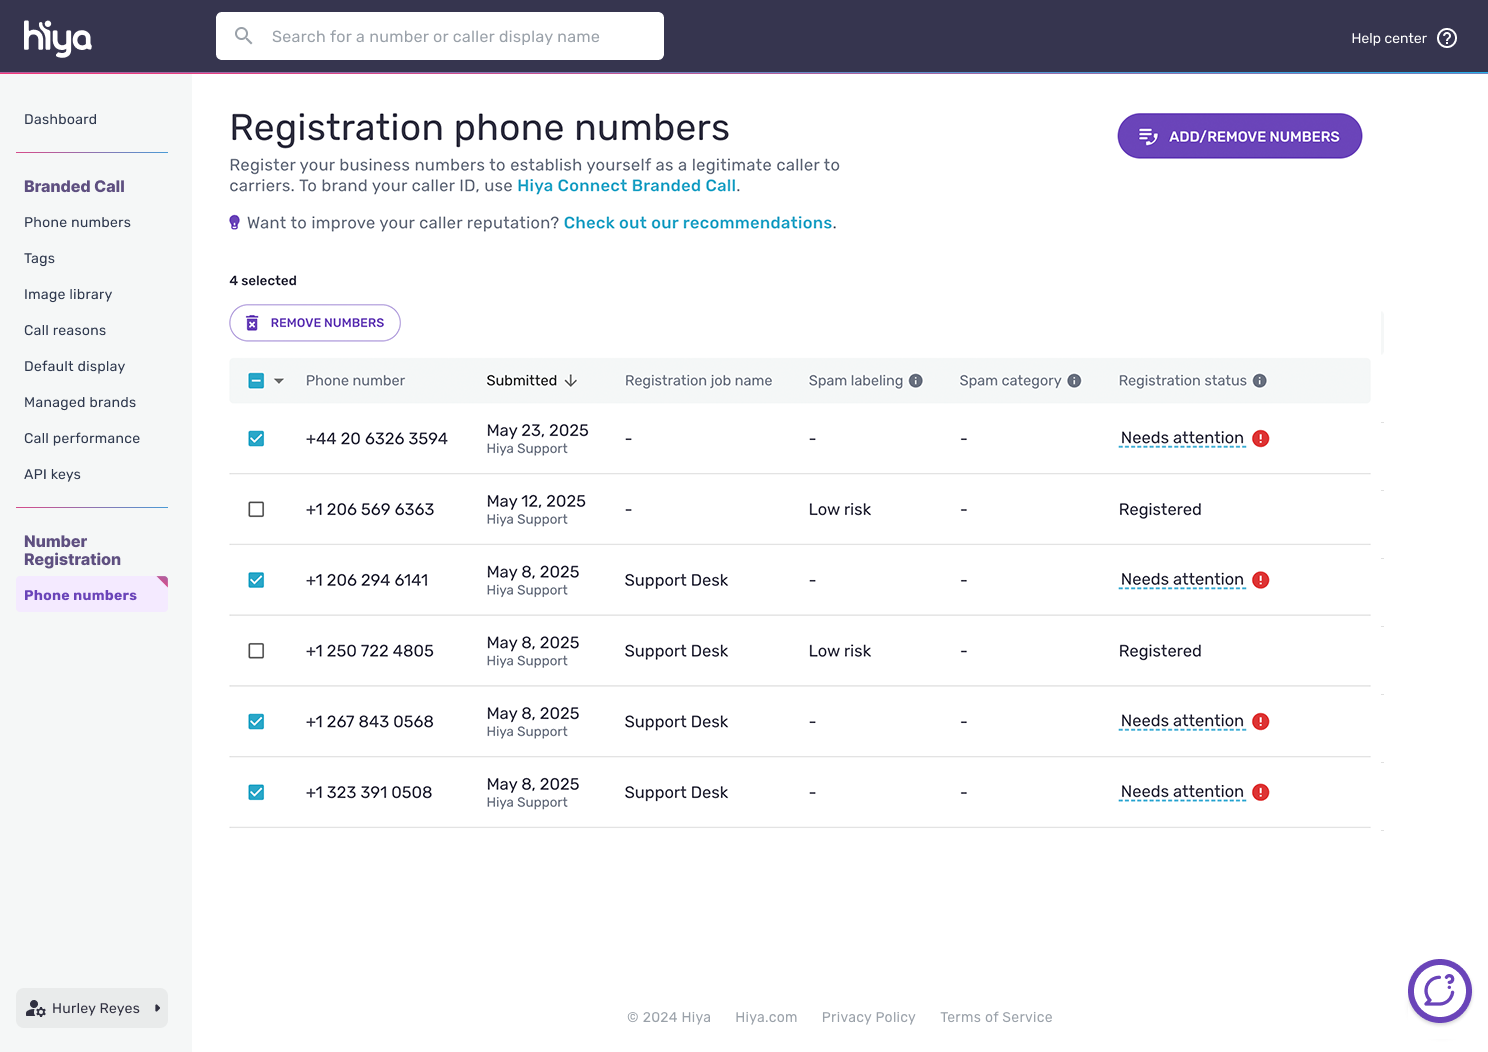The height and width of the screenshot is (1052, 1488).
Task: Click the ADD/REMOVE NUMBERS button
Action: click(x=1239, y=136)
